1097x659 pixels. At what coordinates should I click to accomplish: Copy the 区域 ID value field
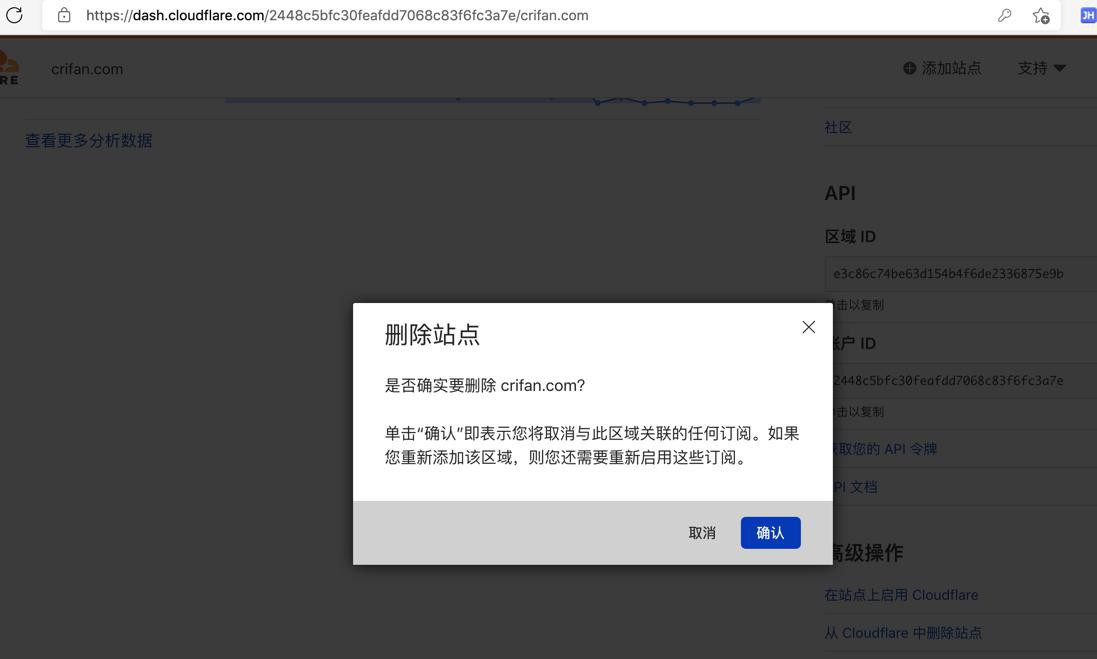(x=961, y=274)
